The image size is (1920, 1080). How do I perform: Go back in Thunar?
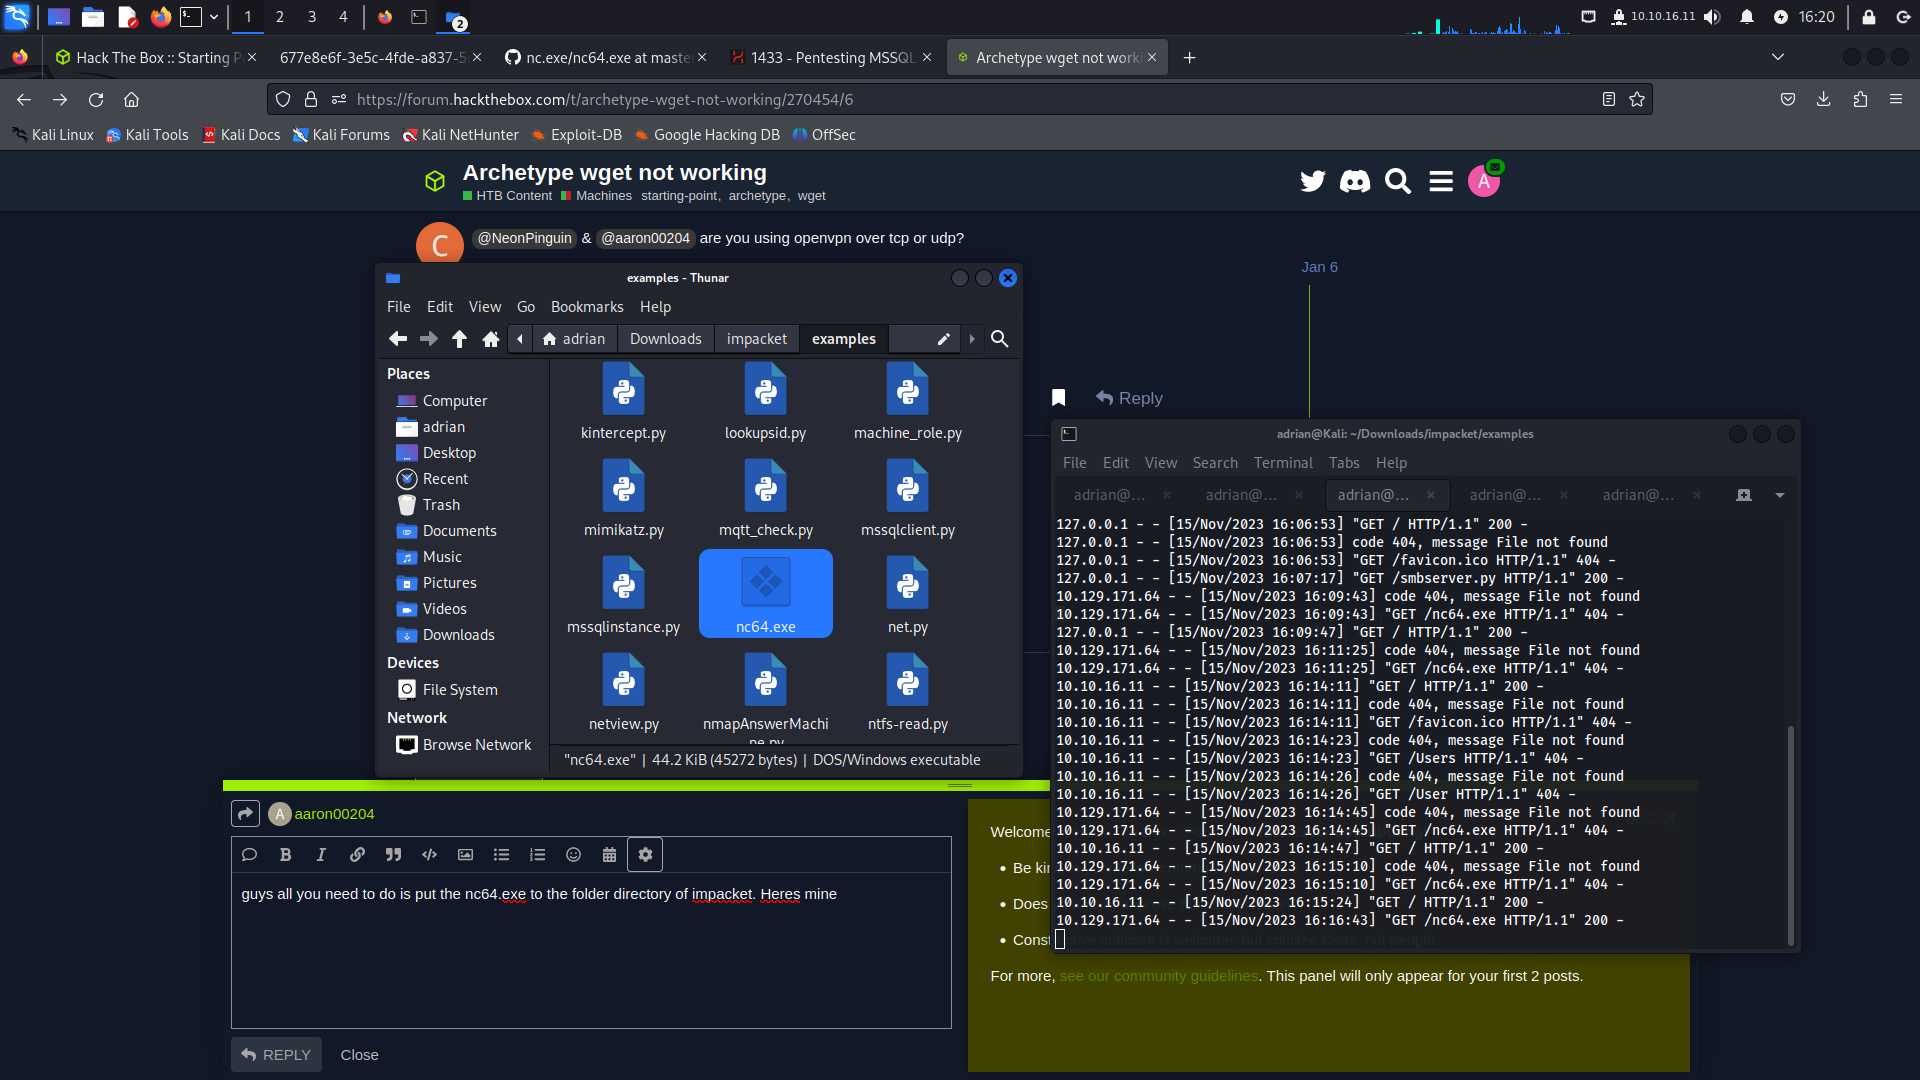point(397,339)
